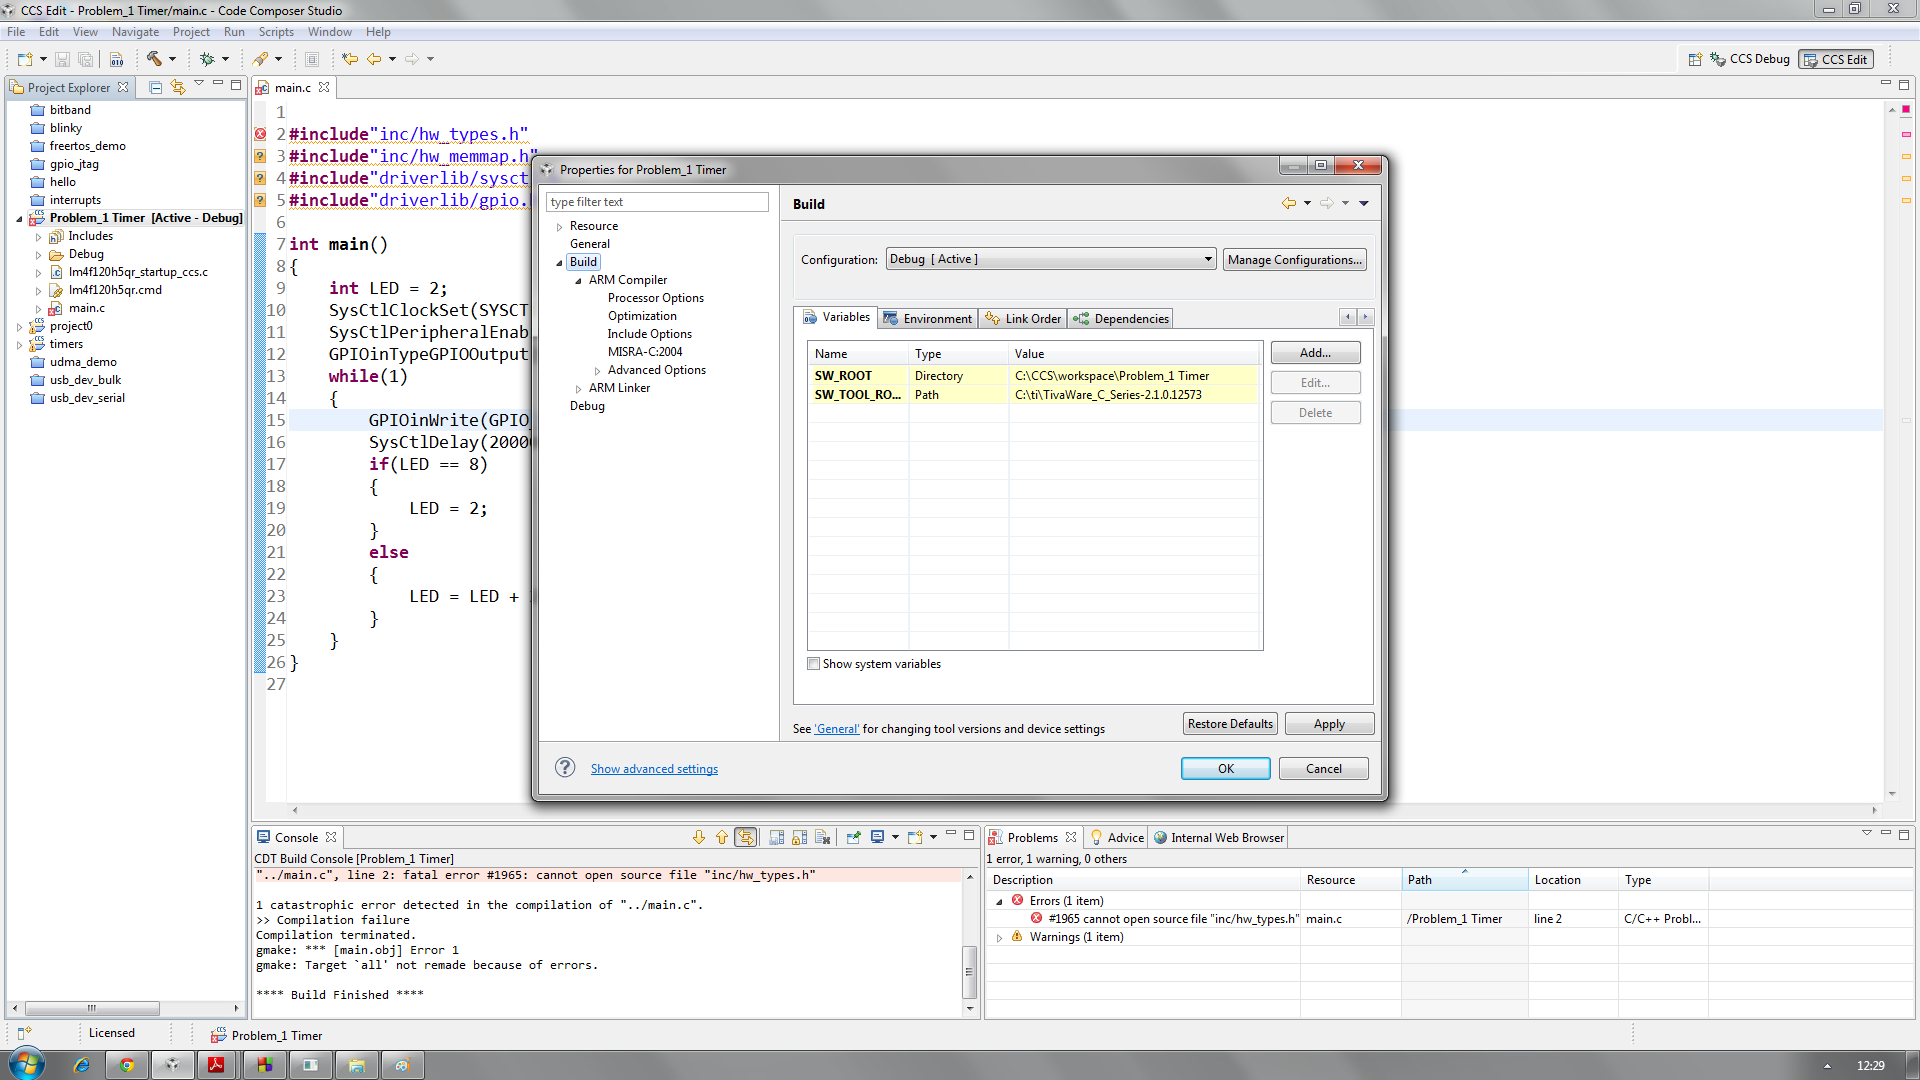Expand the Warnings item in Problems view

(999, 937)
